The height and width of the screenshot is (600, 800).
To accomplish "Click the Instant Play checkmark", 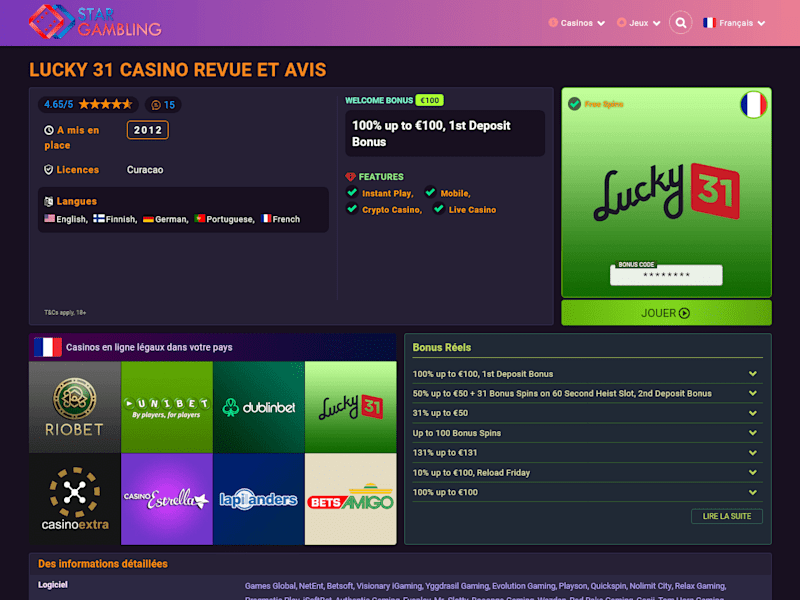I will 352,192.
